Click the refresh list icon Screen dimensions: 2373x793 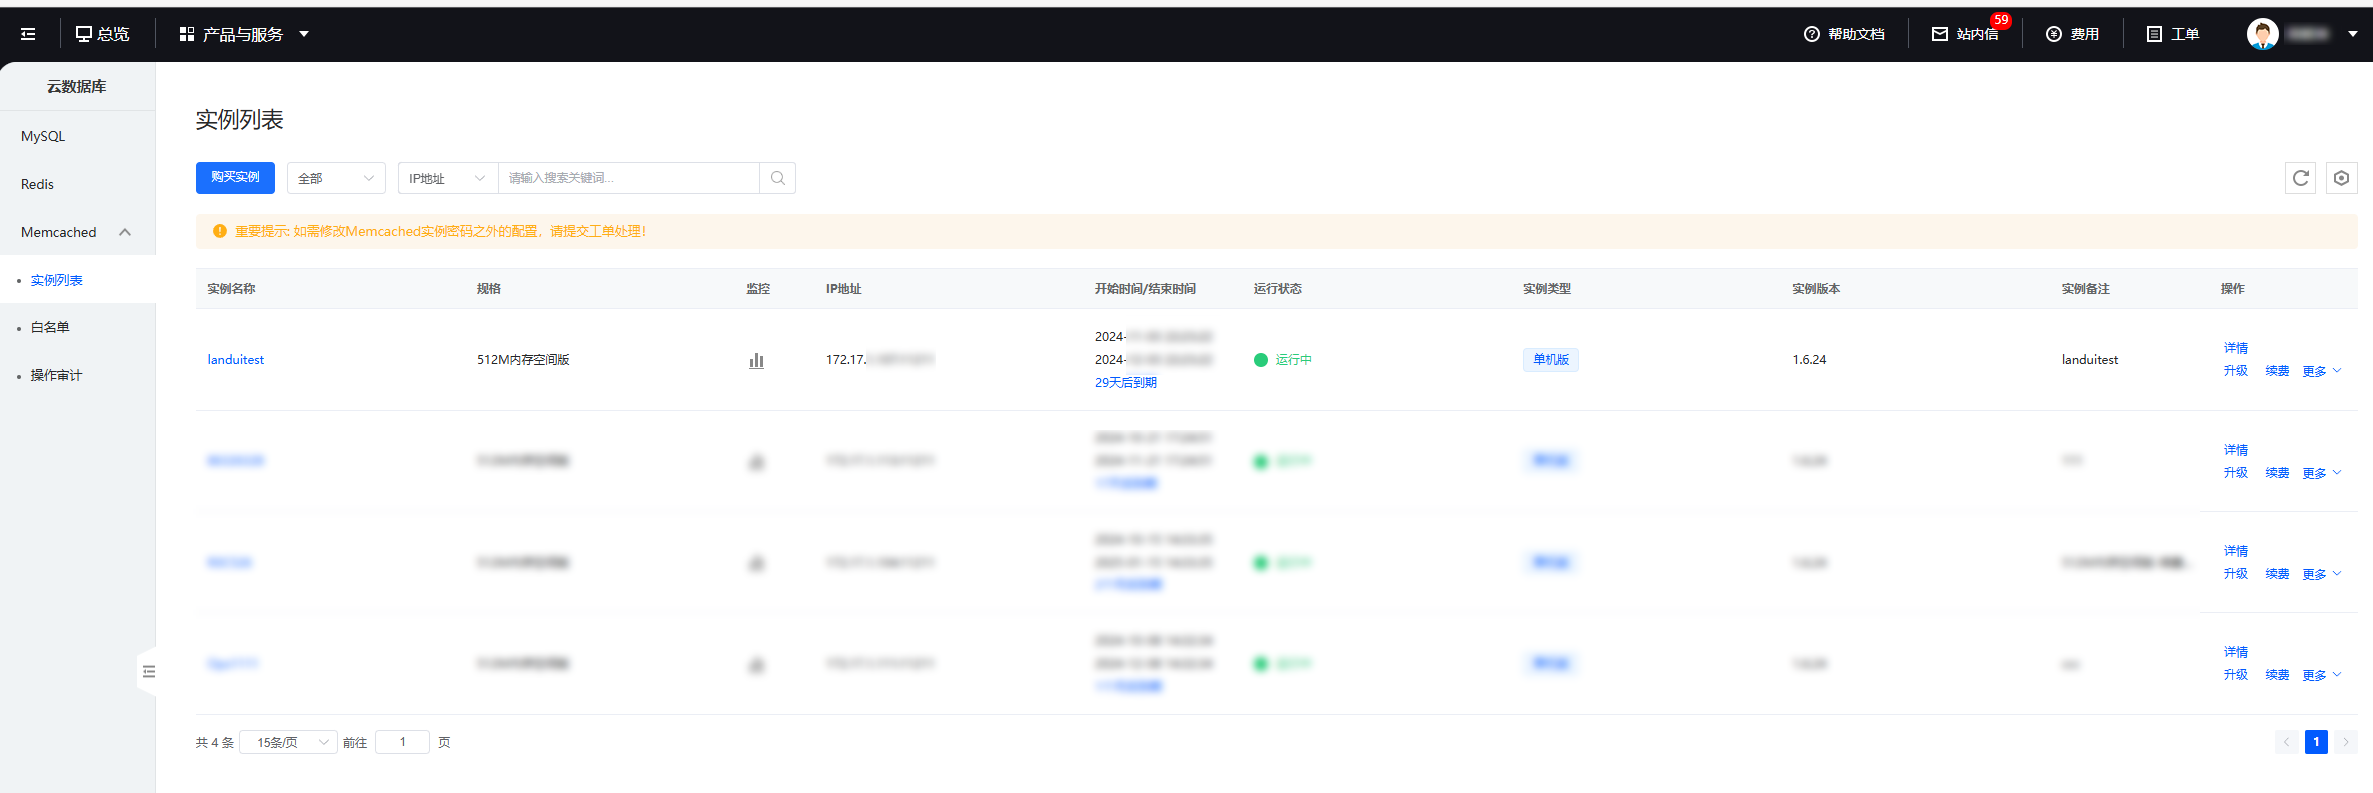(2300, 178)
